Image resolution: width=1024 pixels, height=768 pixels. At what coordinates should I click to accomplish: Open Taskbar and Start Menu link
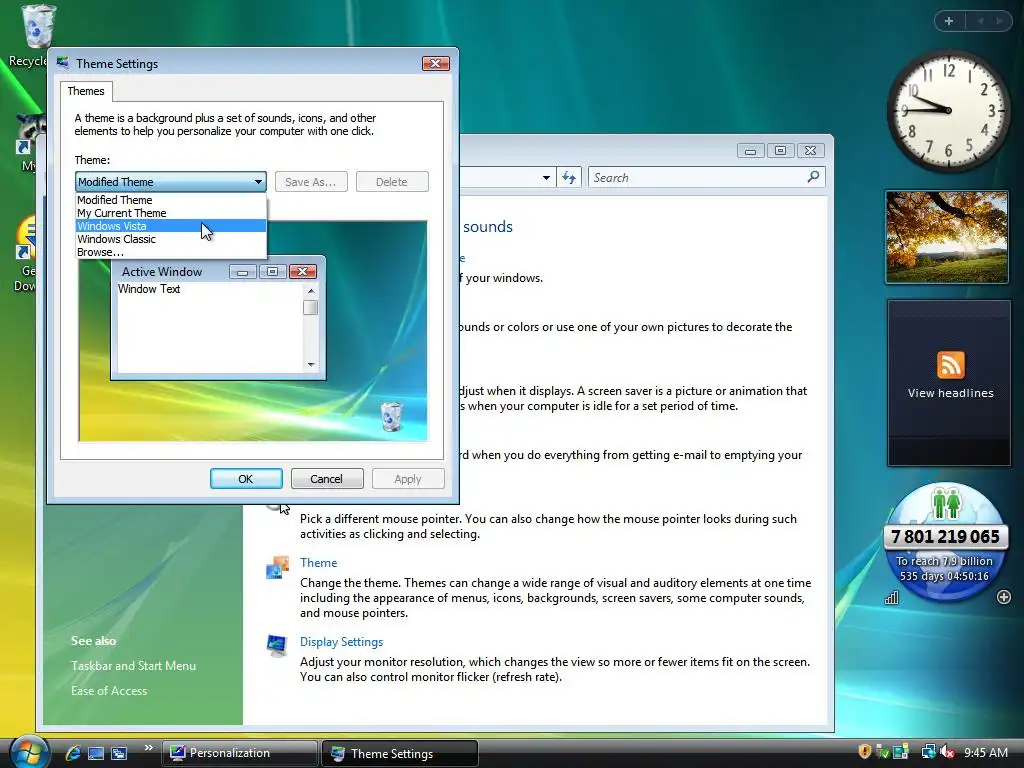[133, 666]
